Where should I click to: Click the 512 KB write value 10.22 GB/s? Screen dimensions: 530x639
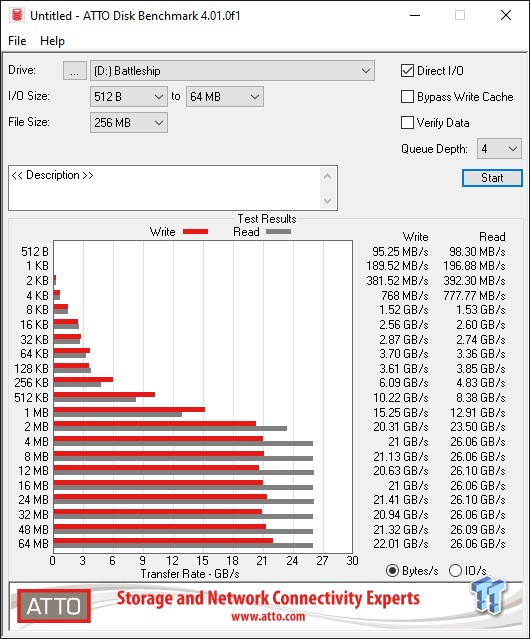point(401,397)
